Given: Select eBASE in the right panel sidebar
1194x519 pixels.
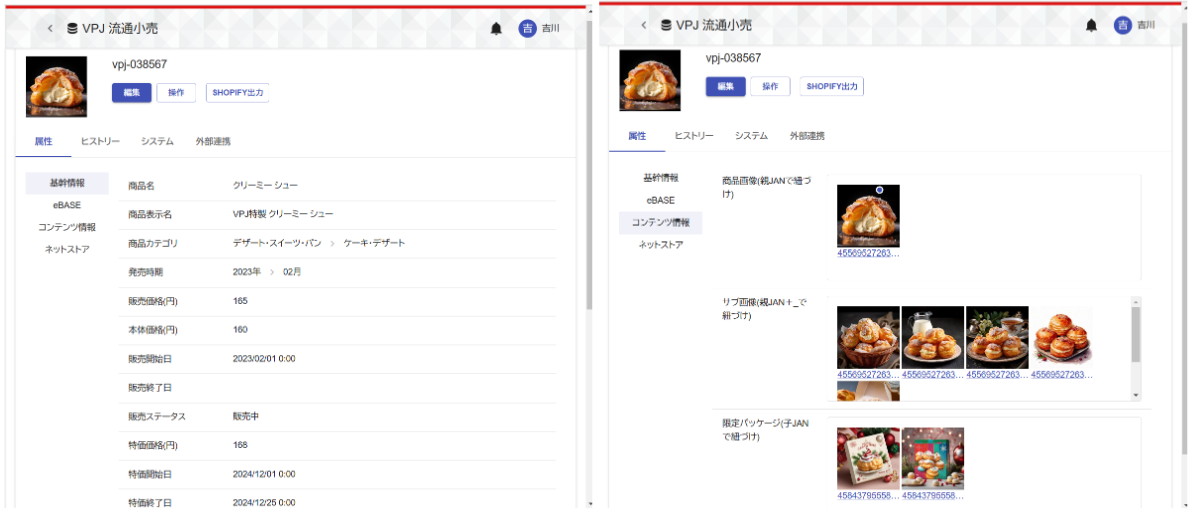Looking at the screenshot, I should (x=660, y=200).
